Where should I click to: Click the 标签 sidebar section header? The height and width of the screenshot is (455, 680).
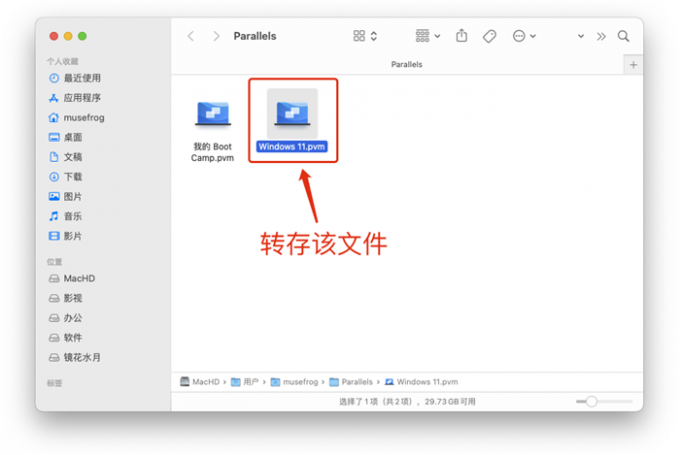[x=54, y=383]
